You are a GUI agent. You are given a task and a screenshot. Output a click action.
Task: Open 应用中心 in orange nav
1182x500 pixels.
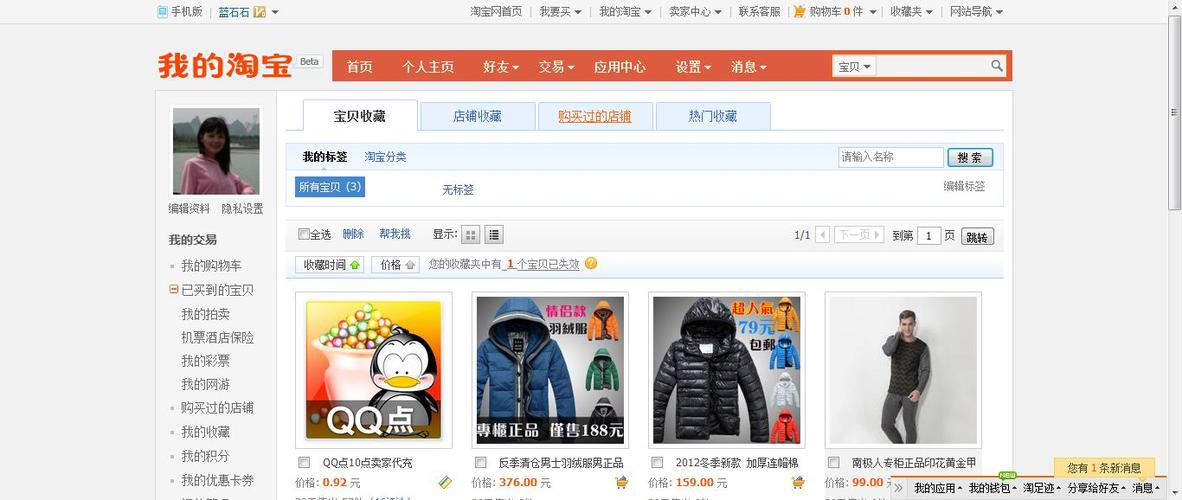620,66
